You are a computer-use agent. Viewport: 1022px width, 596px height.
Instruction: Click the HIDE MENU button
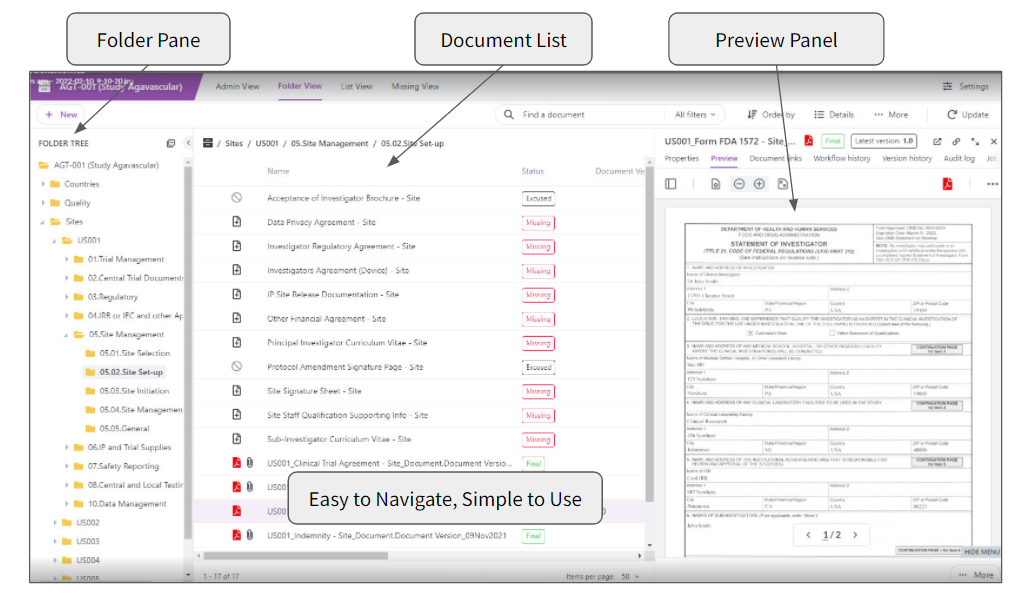[981, 552]
